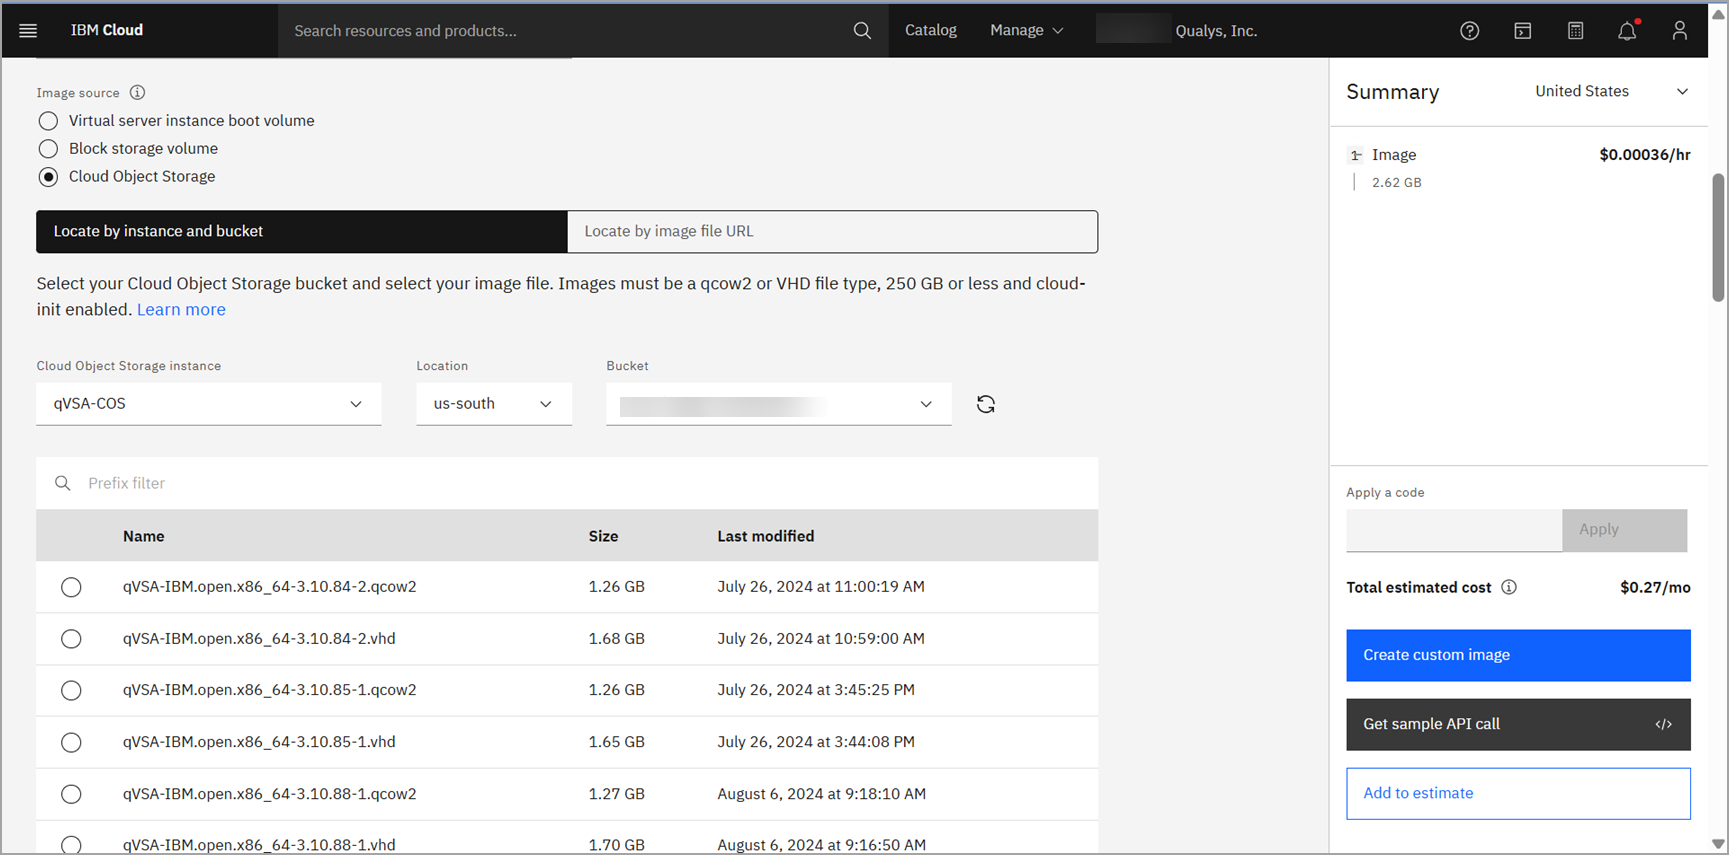Select qVSA-IBM 3.10.84-2.qcow2 image file
Image resolution: width=1729 pixels, height=855 pixels.
71,587
